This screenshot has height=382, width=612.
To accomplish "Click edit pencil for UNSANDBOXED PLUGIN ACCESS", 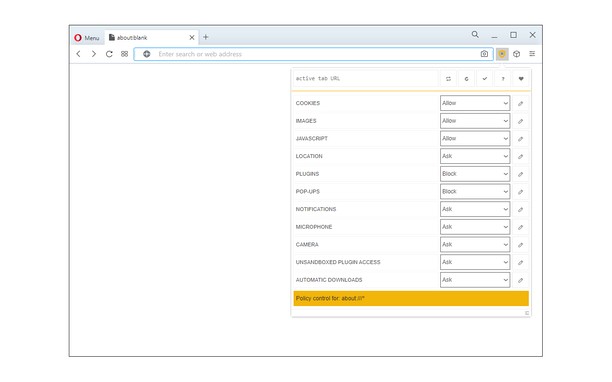I will (521, 263).
